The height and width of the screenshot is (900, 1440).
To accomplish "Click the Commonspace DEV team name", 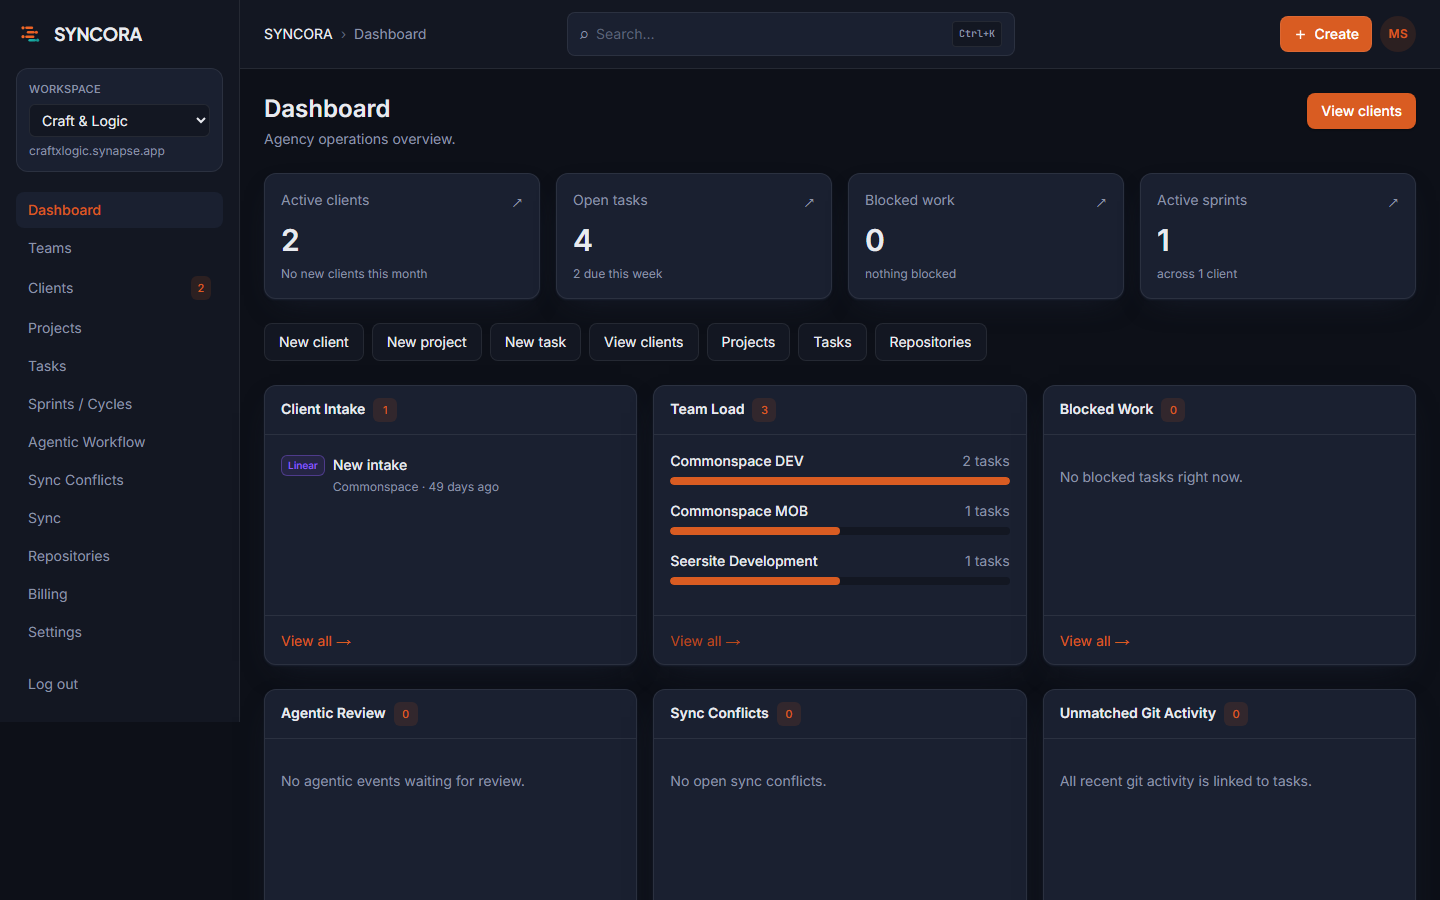I will (x=737, y=461).
